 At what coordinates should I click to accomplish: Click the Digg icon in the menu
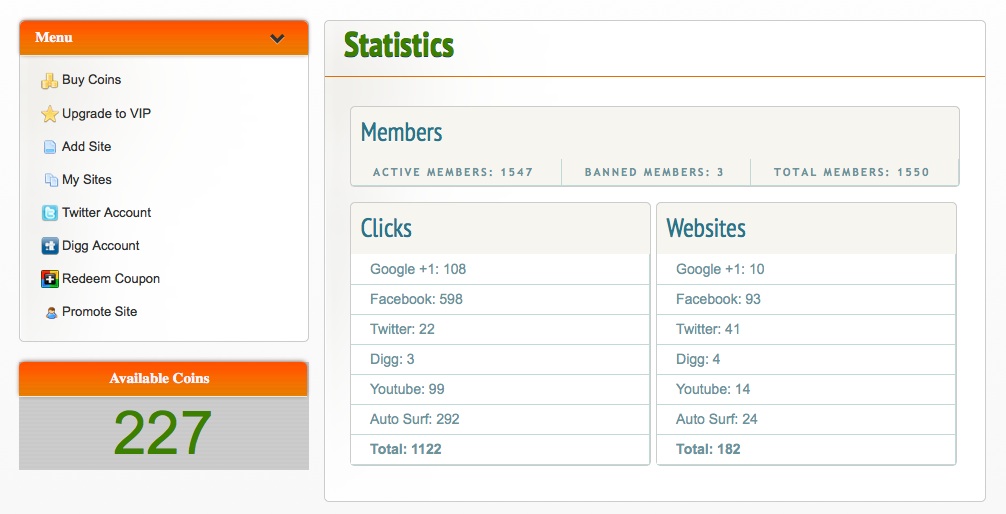pyautogui.click(x=49, y=246)
